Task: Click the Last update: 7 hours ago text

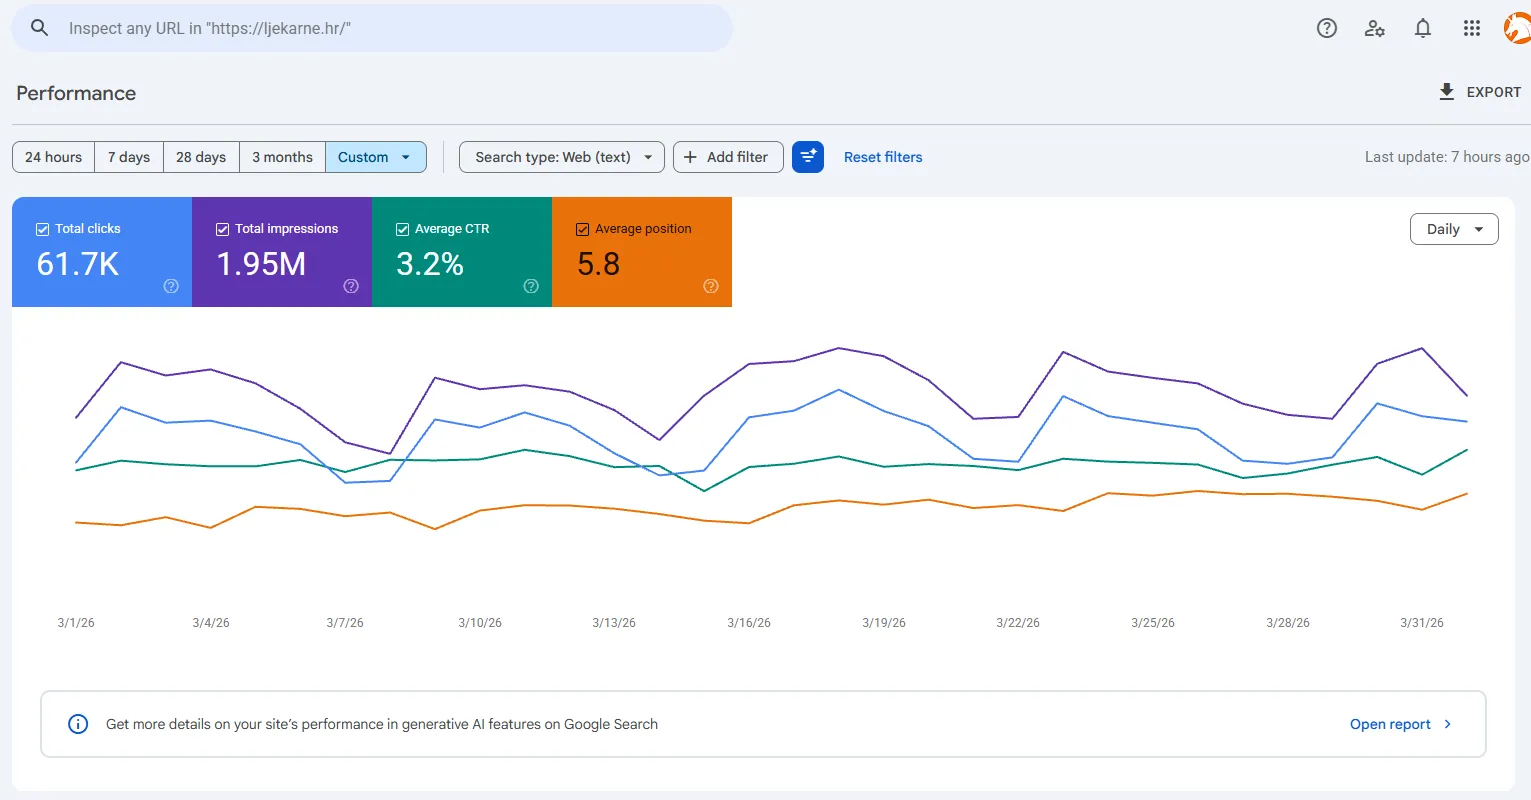Action: pyautogui.click(x=1446, y=157)
